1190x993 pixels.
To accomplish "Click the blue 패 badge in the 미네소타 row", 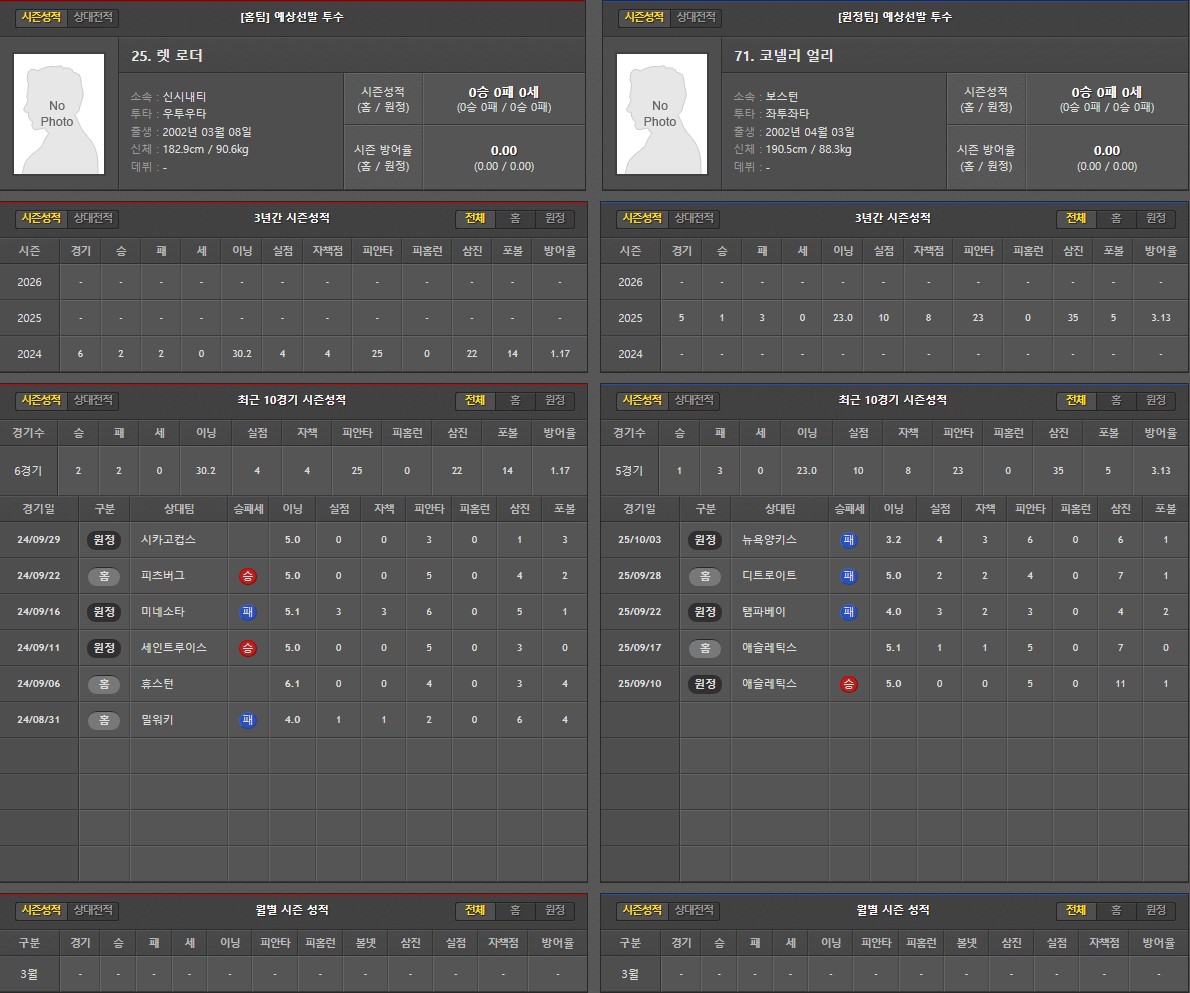I will [247, 612].
